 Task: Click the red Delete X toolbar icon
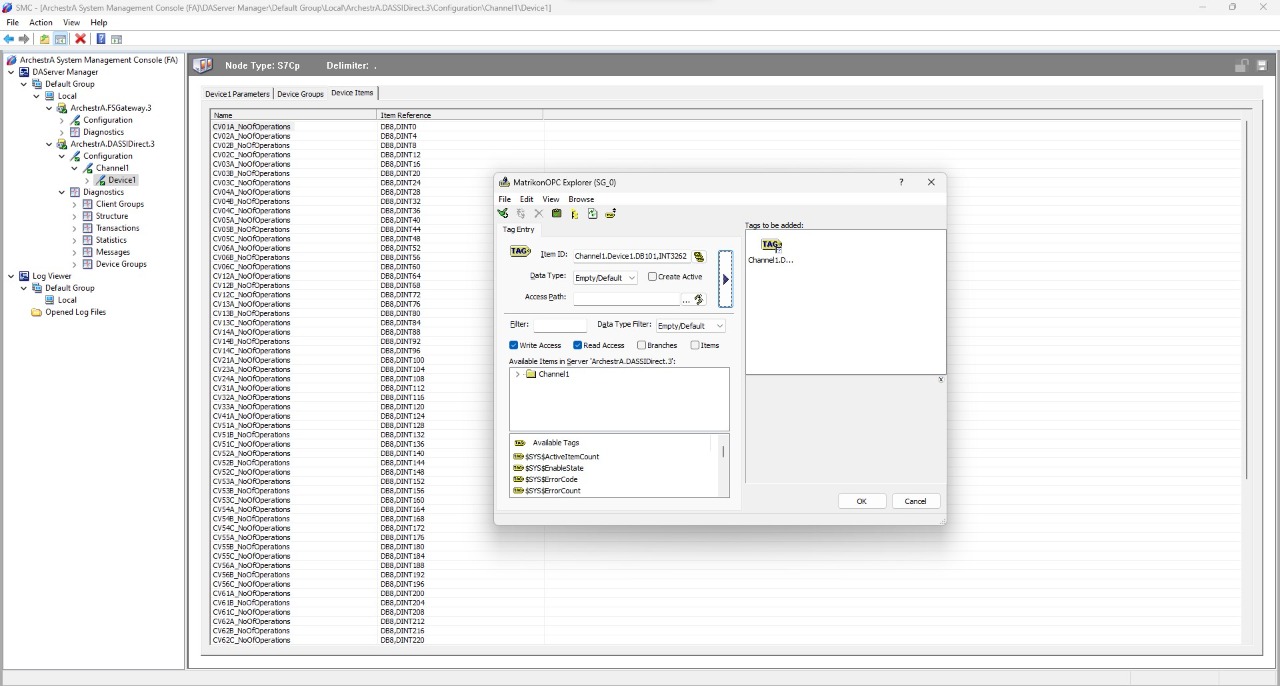click(x=81, y=39)
